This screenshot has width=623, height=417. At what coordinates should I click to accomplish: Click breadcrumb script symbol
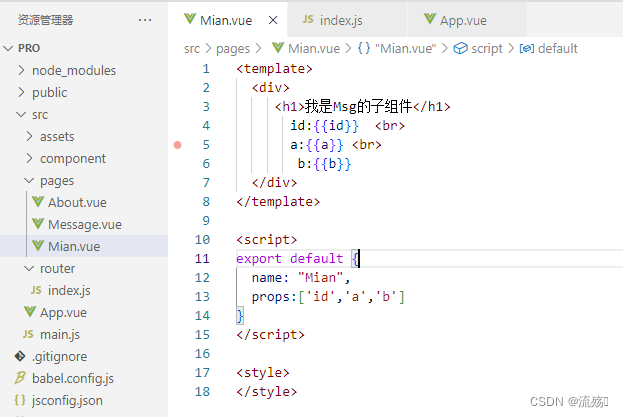(x=487, y=49)
